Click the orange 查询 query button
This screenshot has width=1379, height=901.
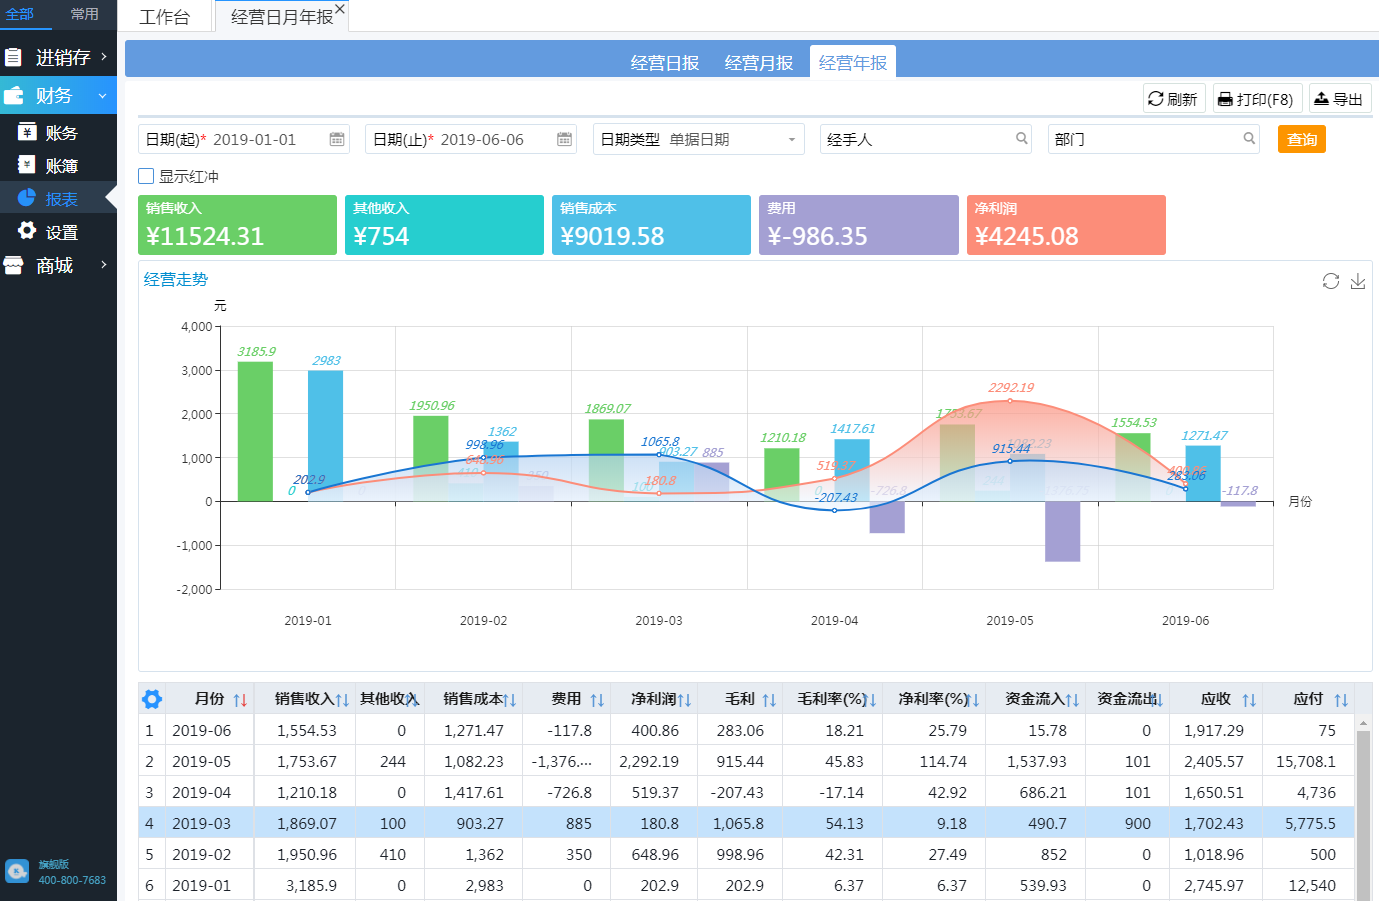(1302, 139)
